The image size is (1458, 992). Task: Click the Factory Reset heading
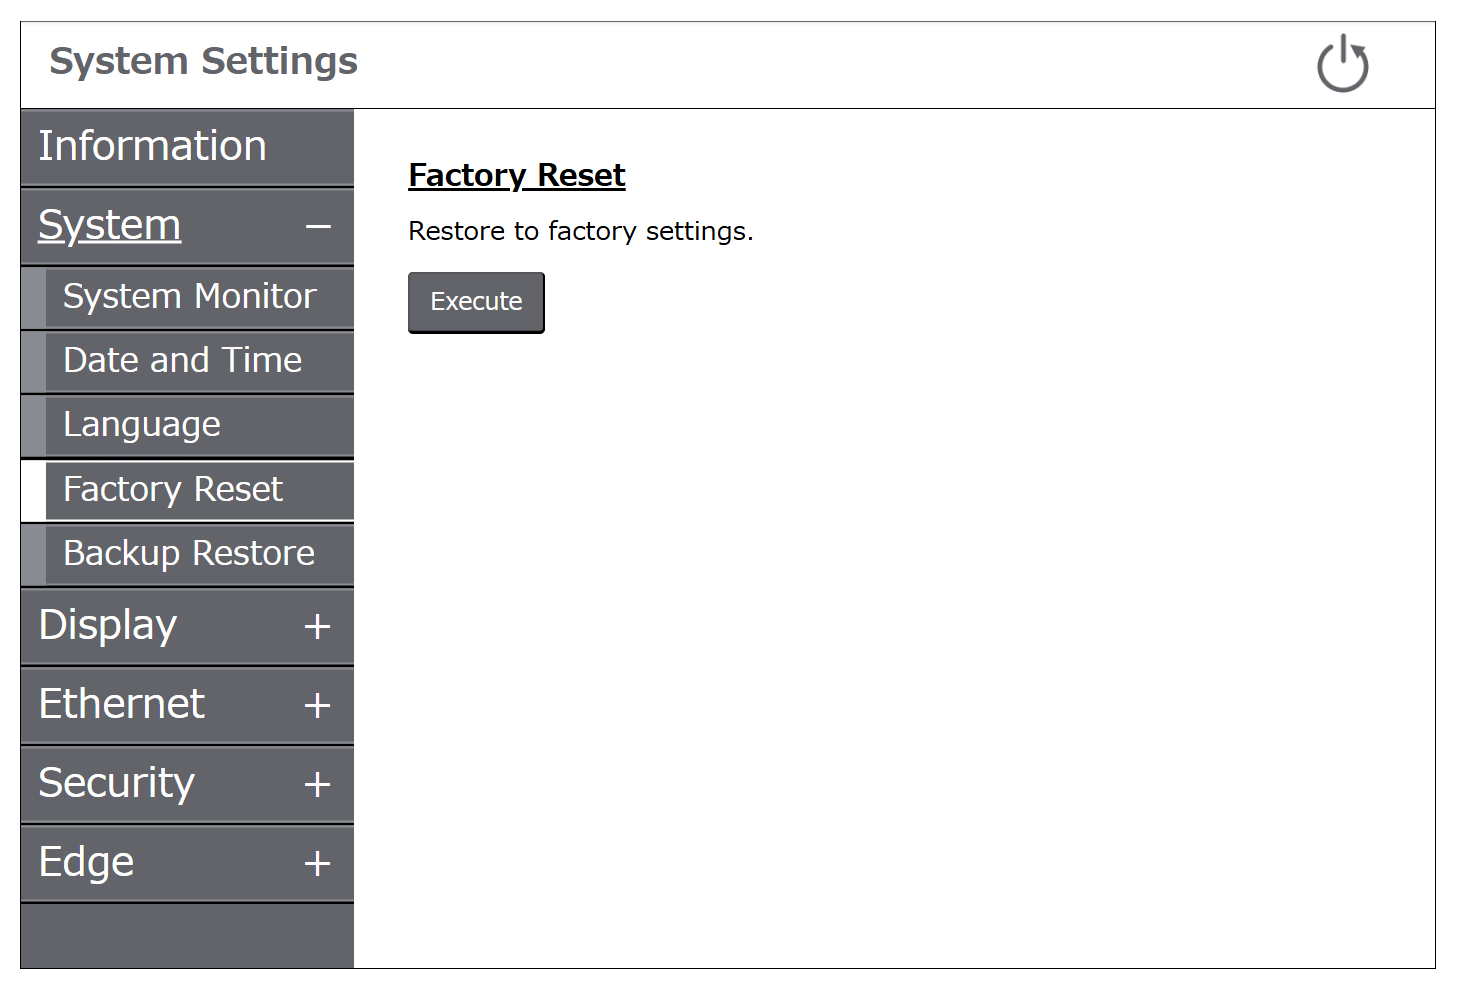(517, 176)
